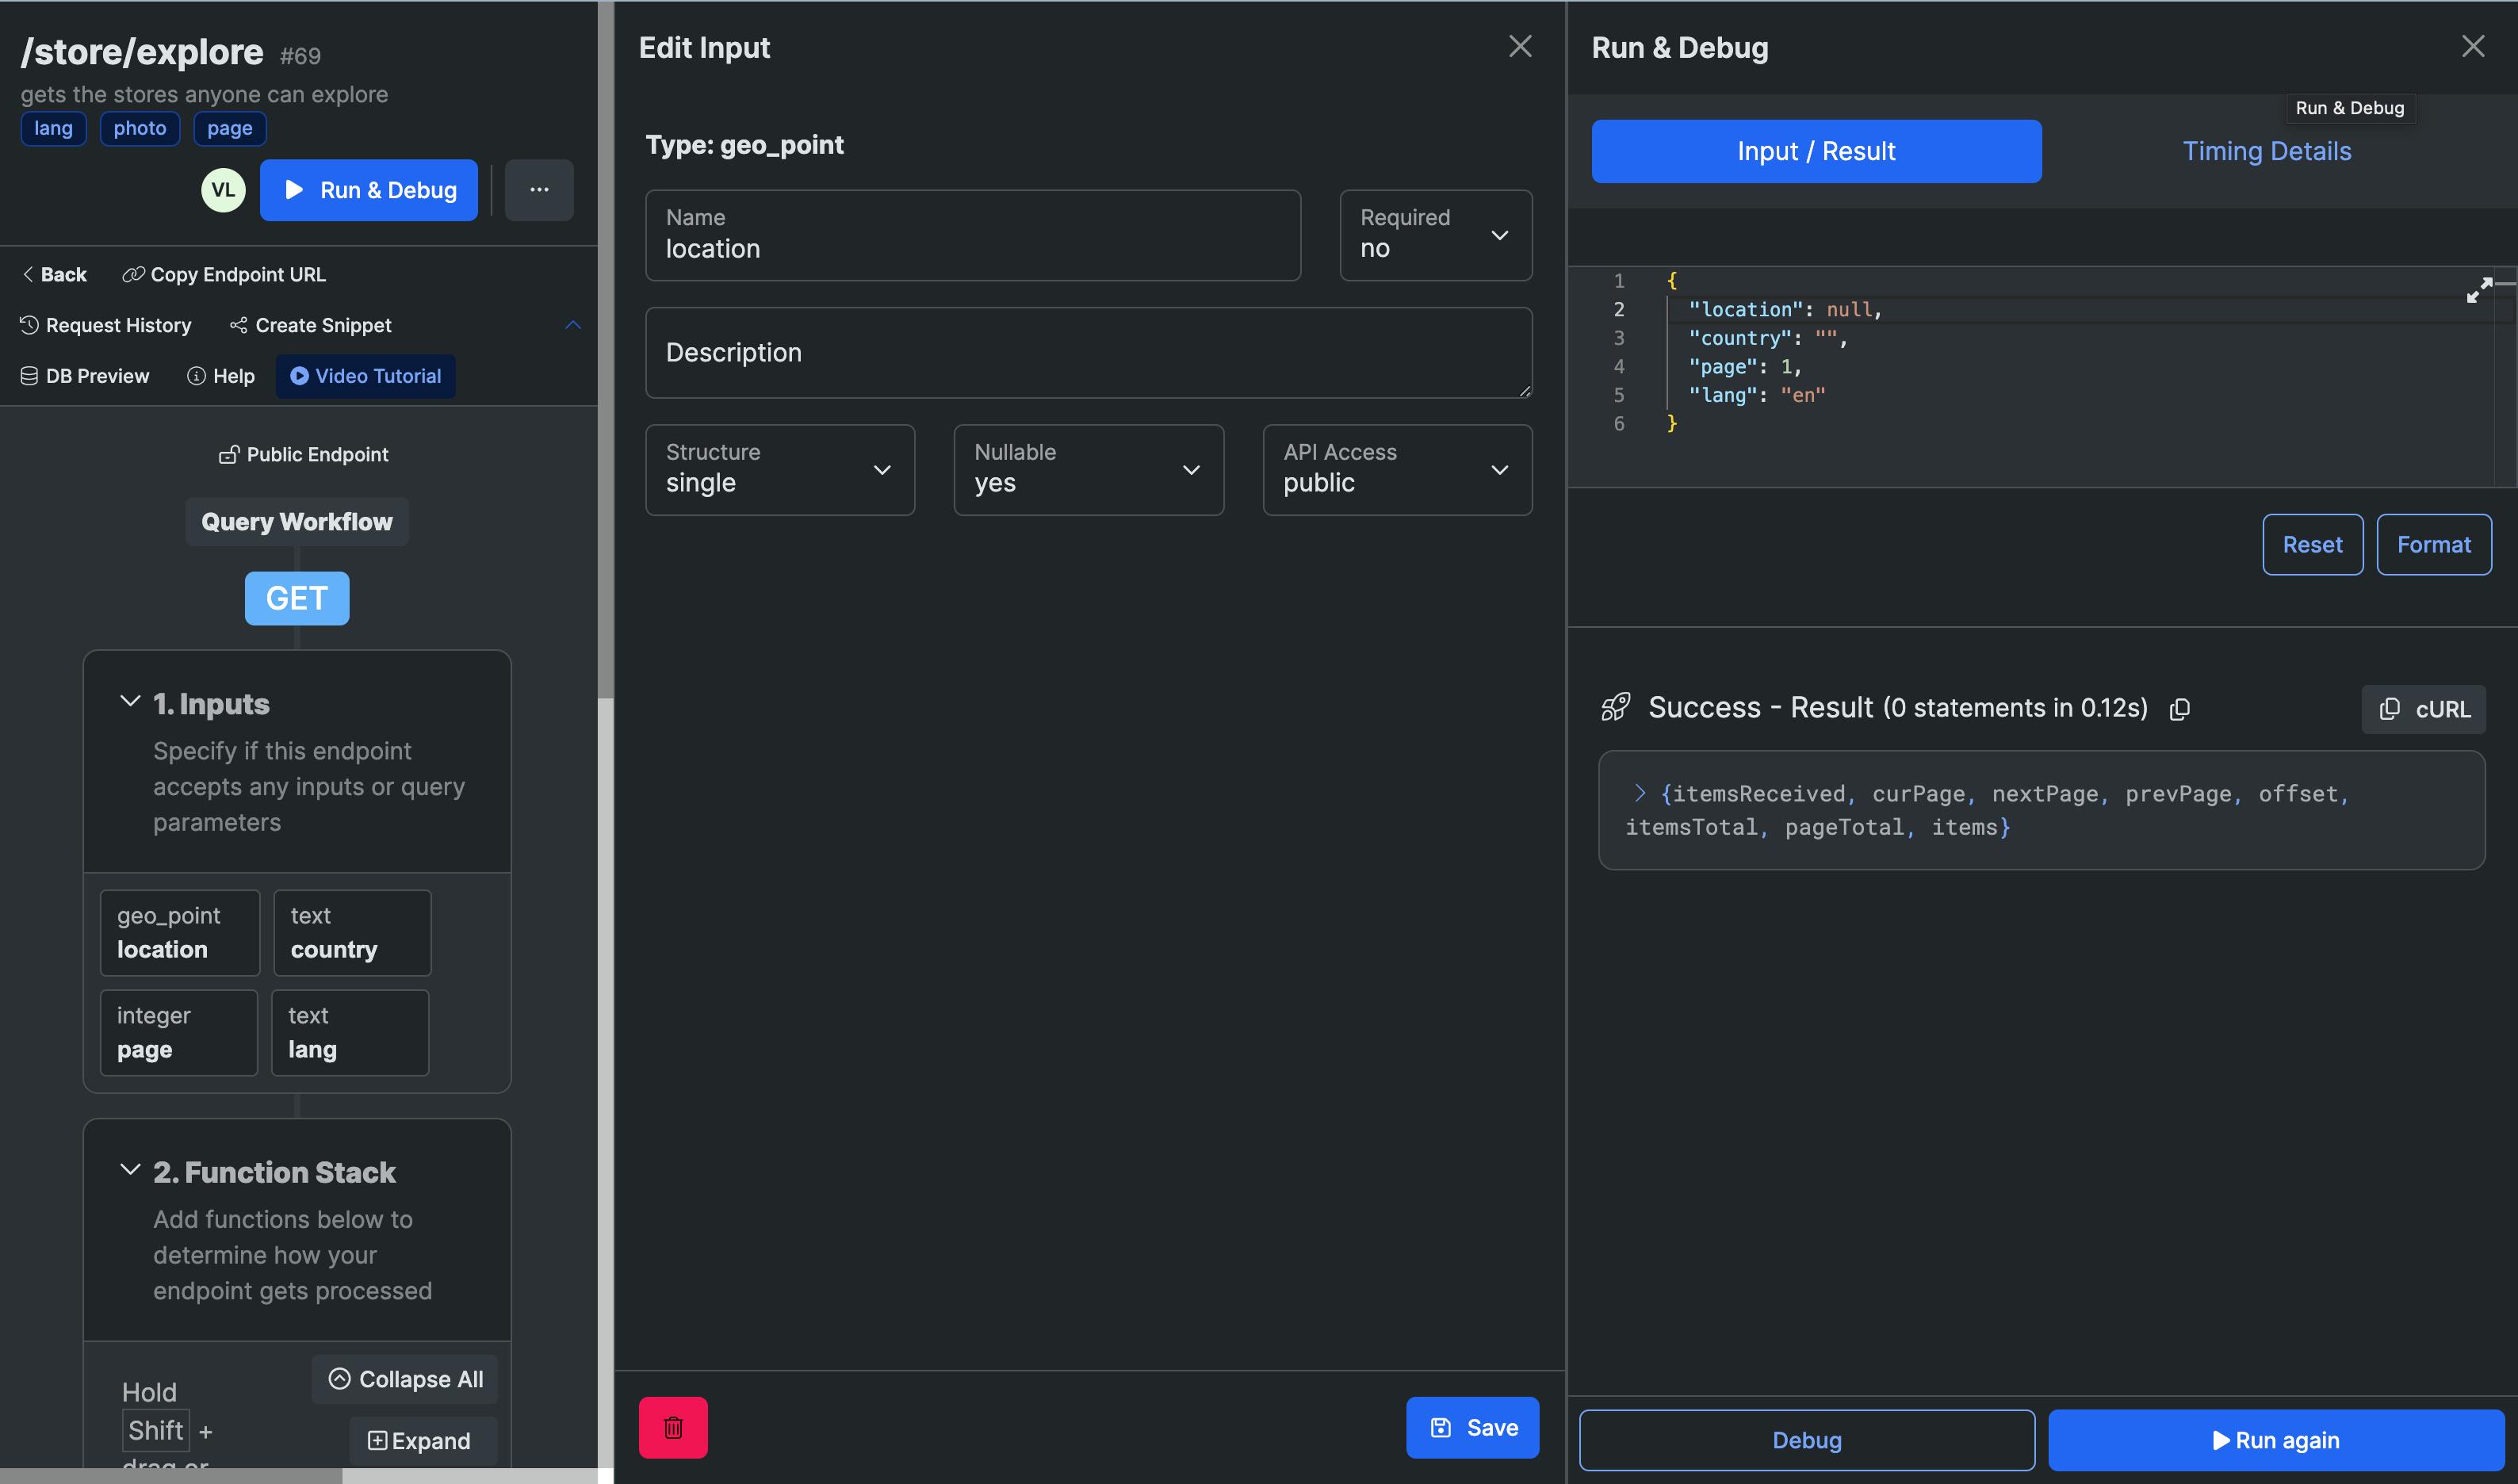Select the text country input
This screenshot has width=2518, height=1484.
[x=352, y=933]
